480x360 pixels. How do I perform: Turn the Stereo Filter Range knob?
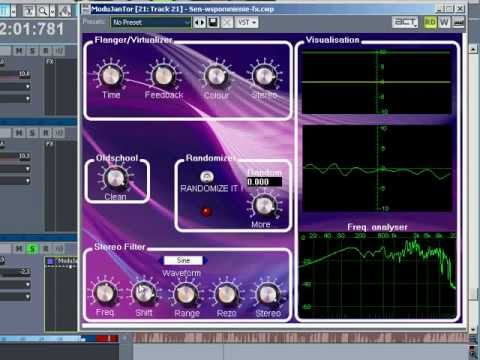(x=186, y=294)
